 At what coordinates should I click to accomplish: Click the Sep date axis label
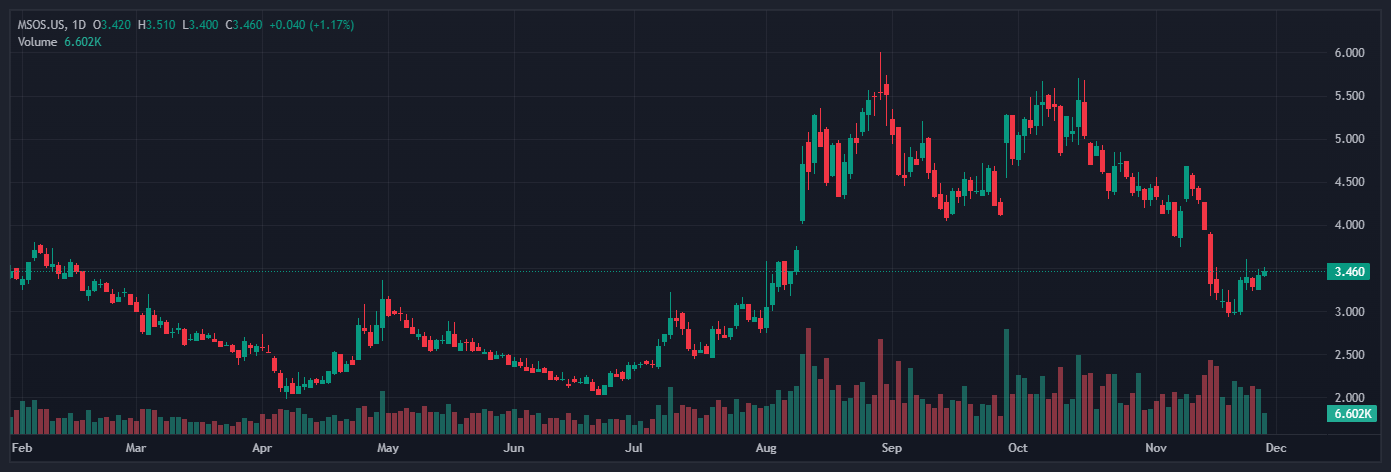(892, 450)
